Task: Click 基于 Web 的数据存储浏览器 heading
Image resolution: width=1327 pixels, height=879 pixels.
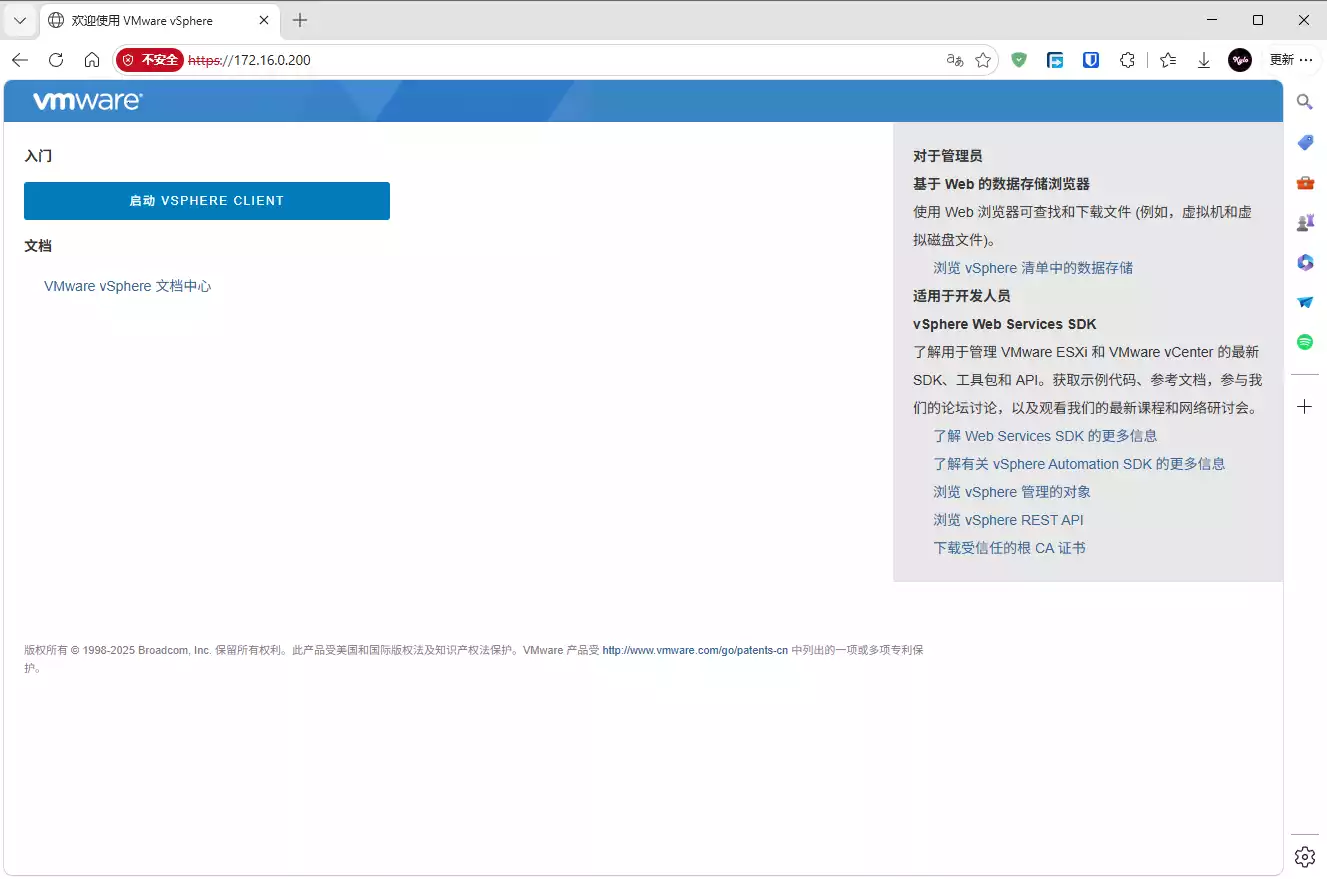Action: [1001, 184]
